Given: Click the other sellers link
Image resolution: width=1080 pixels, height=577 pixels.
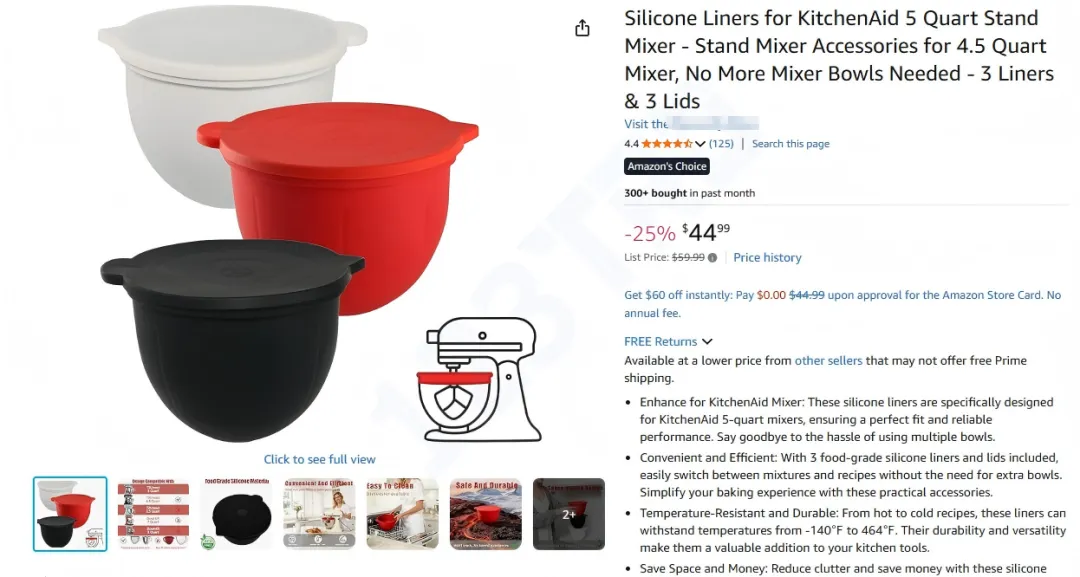Looking at the screenshot, I should 828,361.
